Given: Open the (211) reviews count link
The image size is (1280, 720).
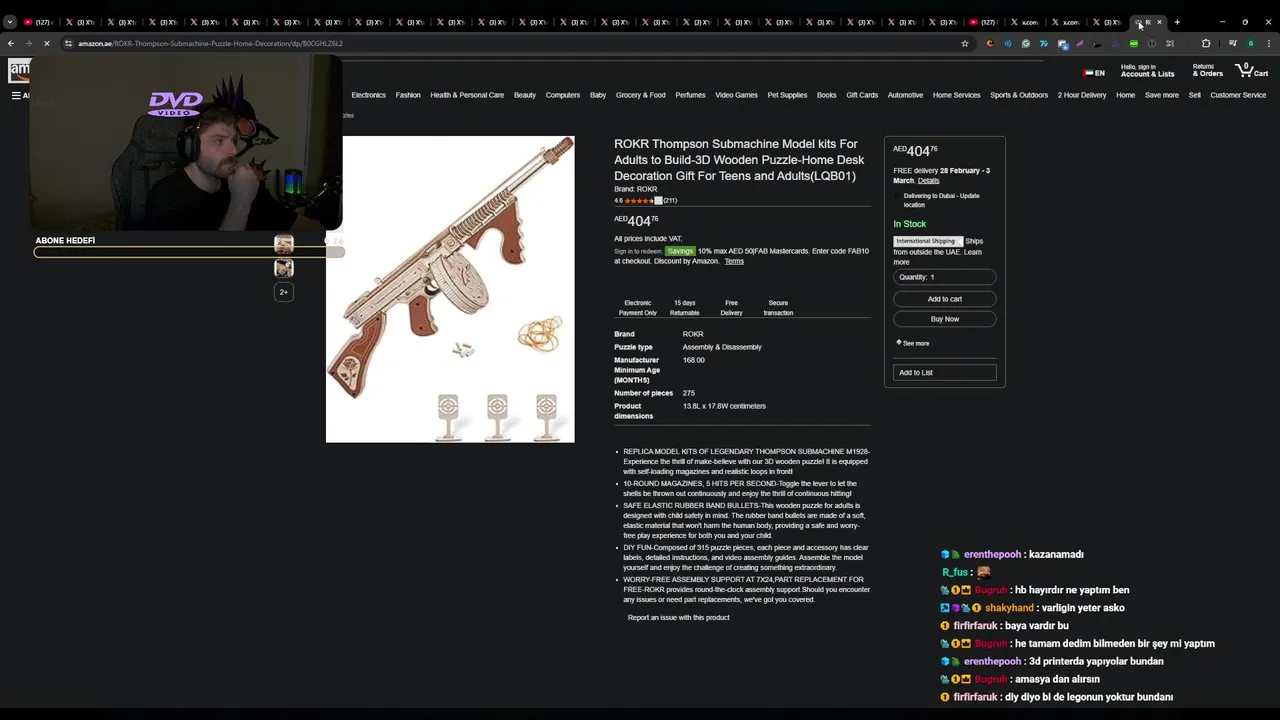Looking at the screenshot, I should click(670, 200).
